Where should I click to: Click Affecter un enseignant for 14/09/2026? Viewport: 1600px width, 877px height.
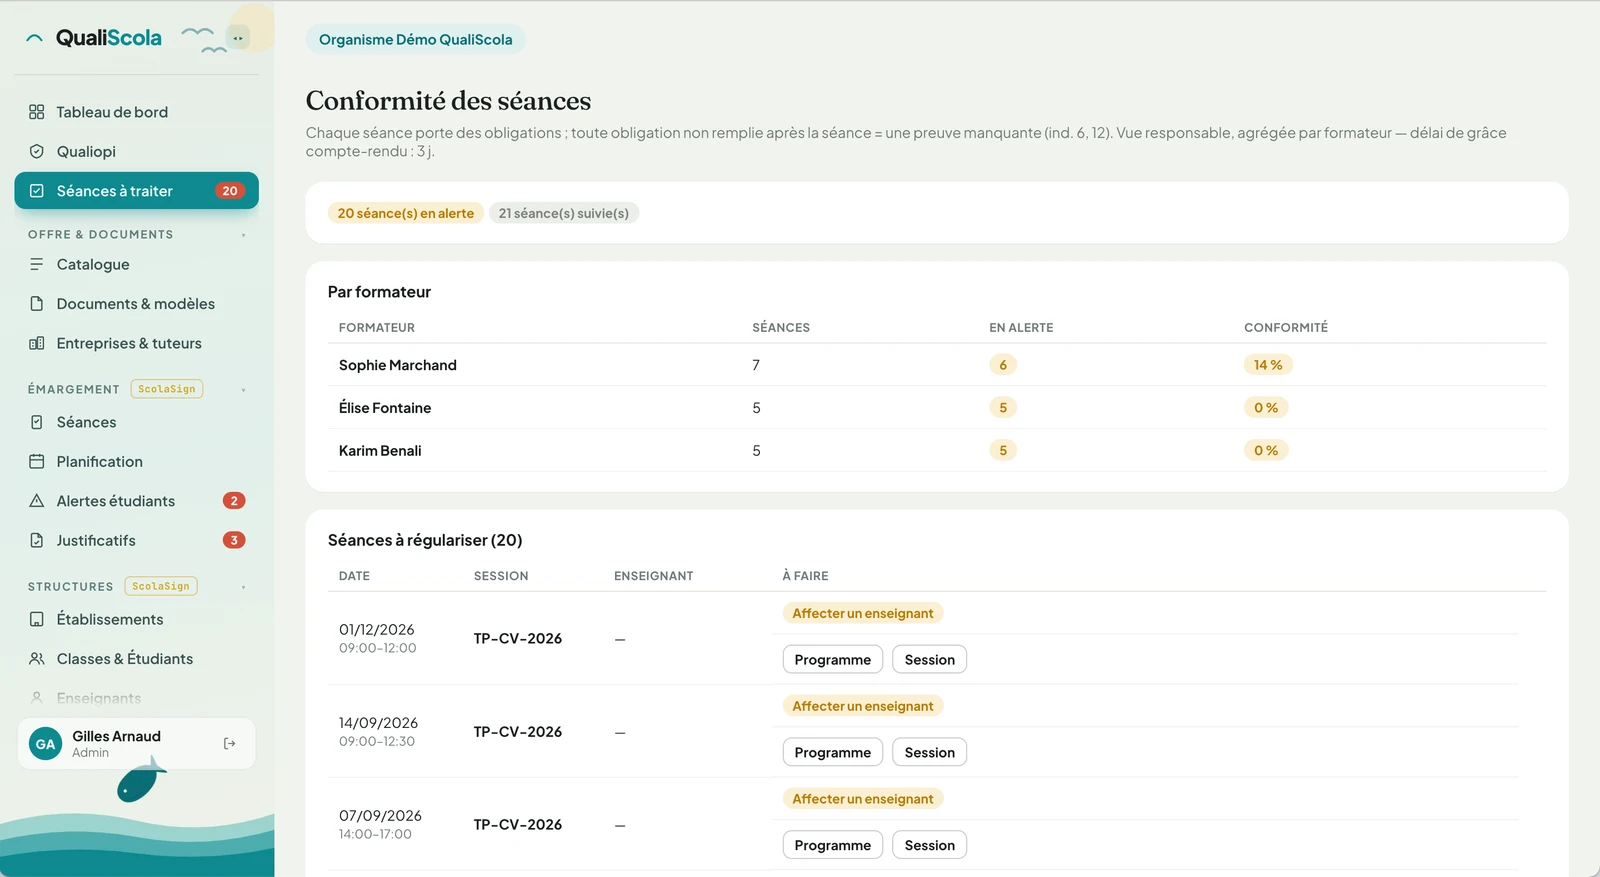(863, 706)
